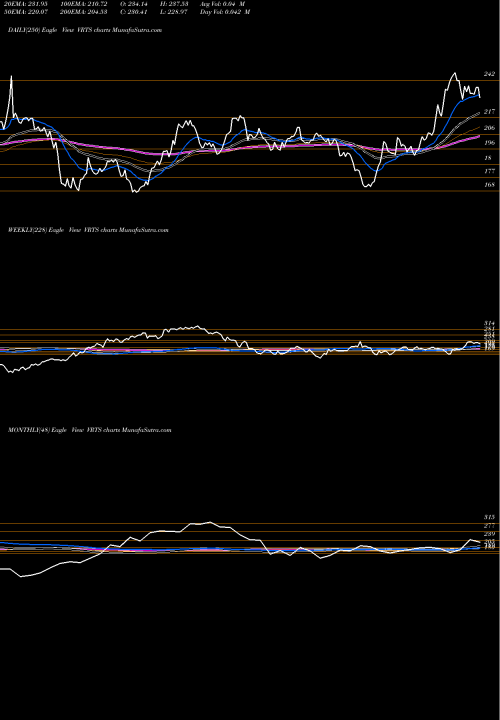Click the WEEKLY(228) Eagle View chart title
Screen dimensions: 500x720
coord(88,230)
